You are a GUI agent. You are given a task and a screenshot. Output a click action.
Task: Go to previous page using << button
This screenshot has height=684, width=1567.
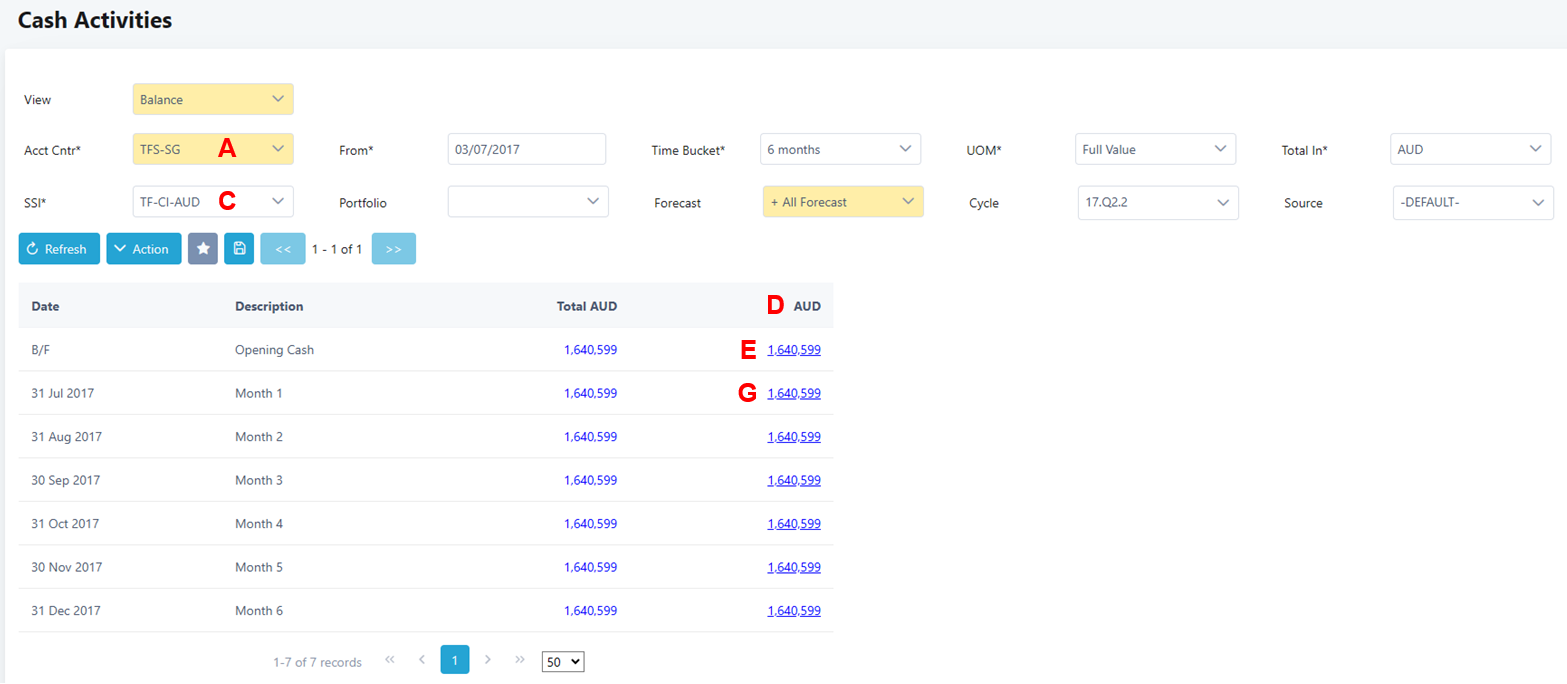pos(282,249)
